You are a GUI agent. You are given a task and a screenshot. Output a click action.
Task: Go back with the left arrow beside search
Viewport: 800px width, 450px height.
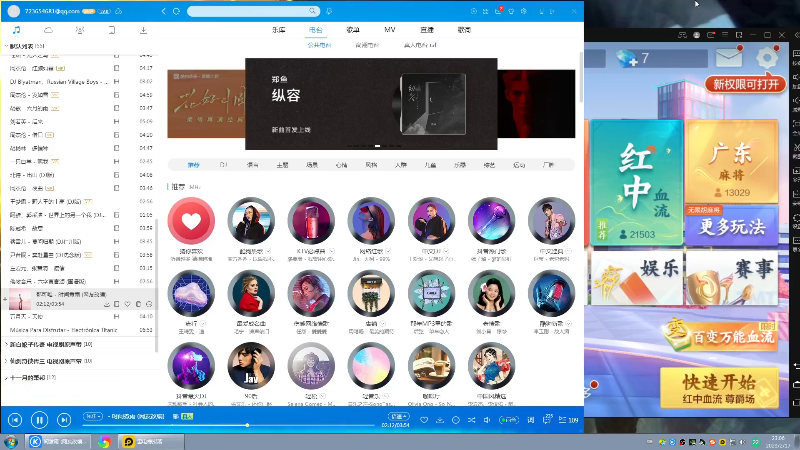(163, 11)
